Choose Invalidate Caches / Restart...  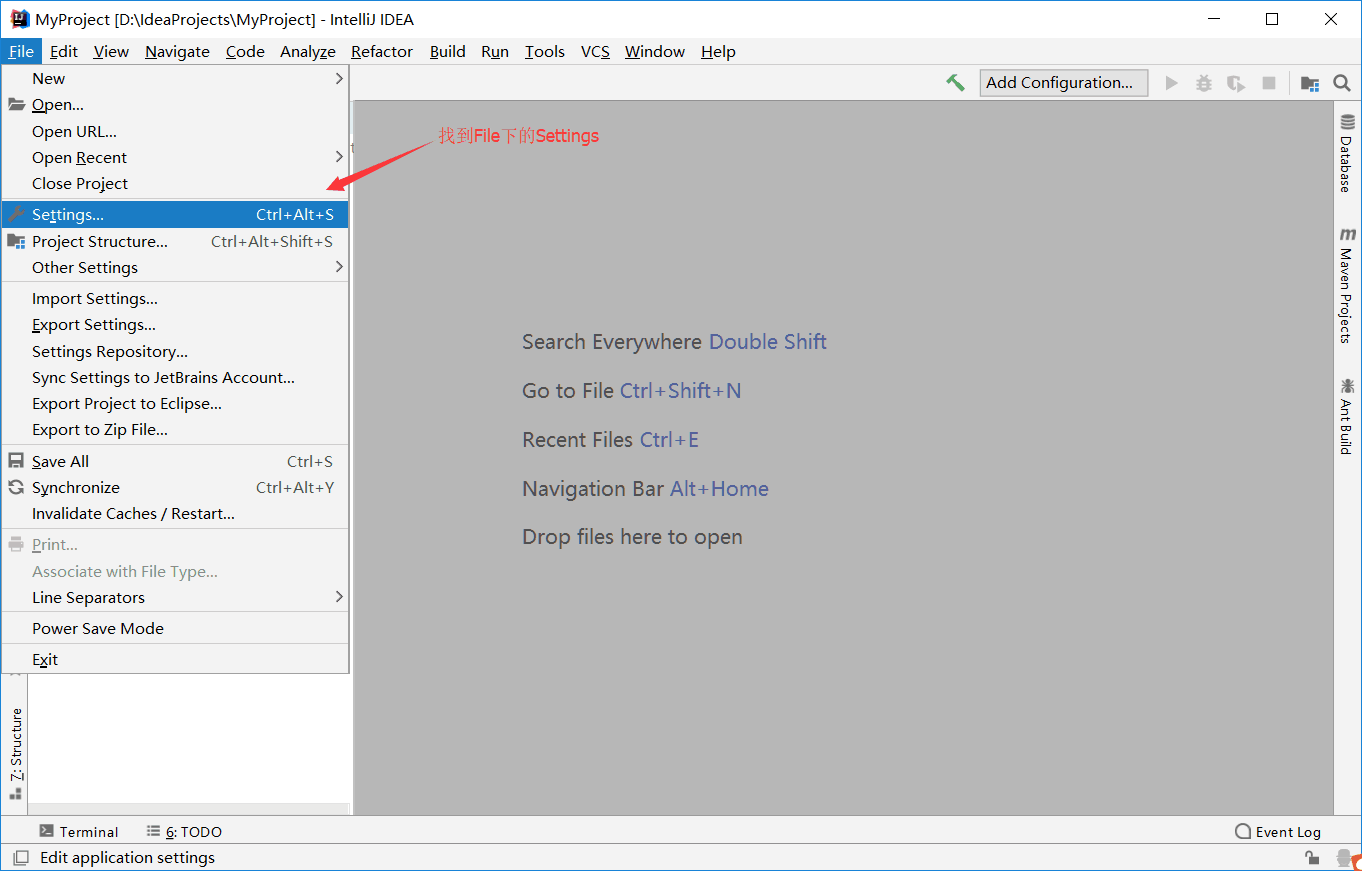click(175, 514)
